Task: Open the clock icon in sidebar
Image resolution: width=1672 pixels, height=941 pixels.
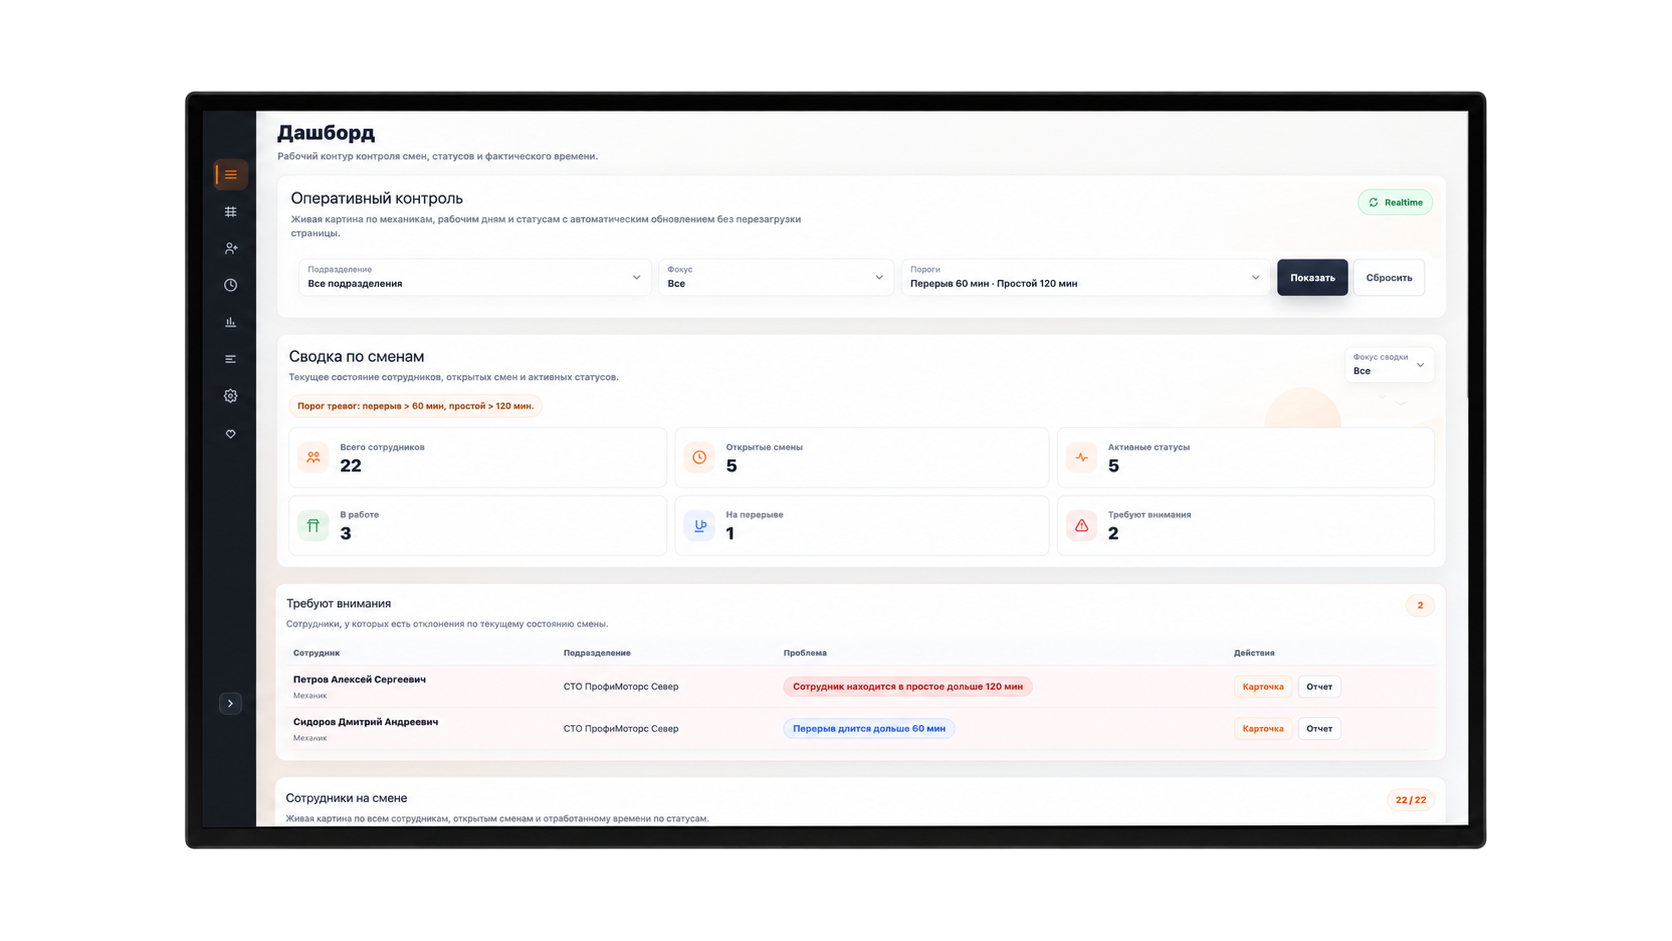Action: 230,285
